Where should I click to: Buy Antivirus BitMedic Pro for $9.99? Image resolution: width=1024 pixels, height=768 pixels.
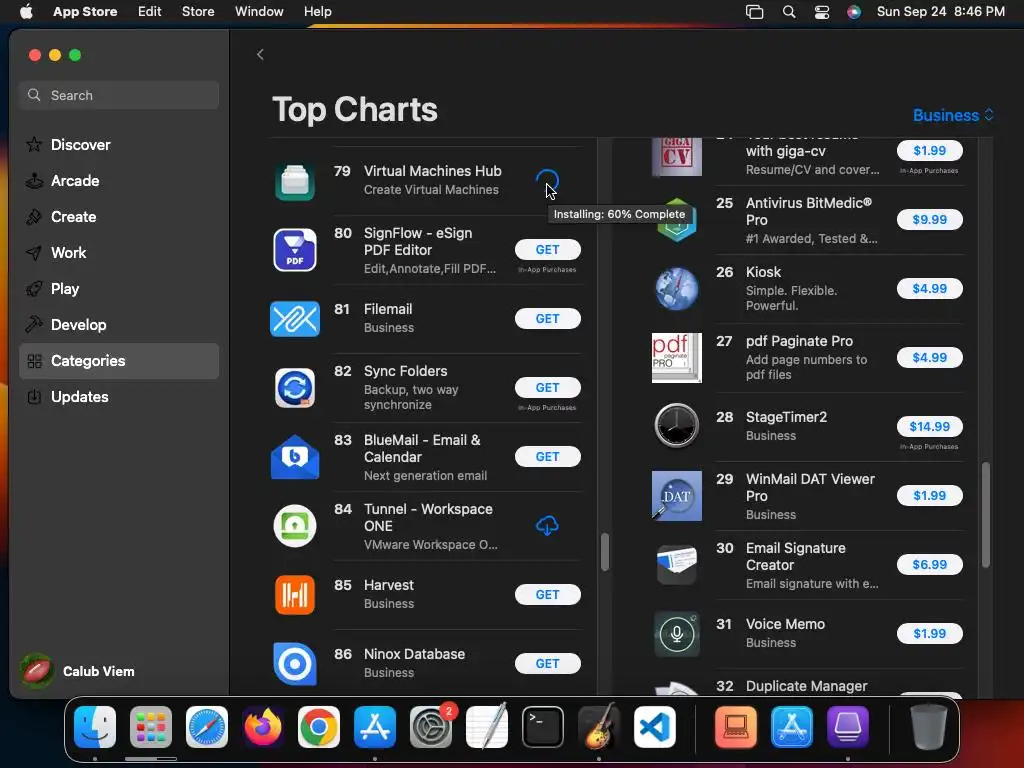929,219
